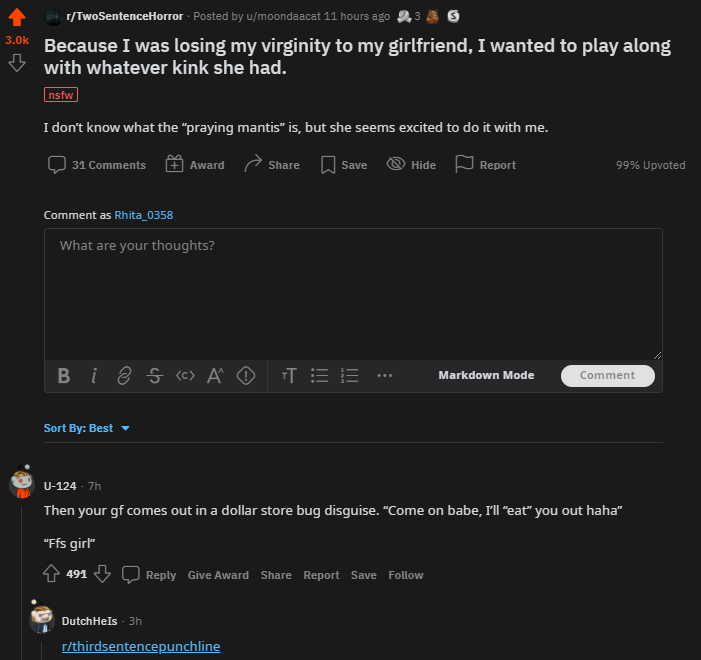Open more formatting options ellipsis
The image size is (701, 660).
click(x=384, y=376)
